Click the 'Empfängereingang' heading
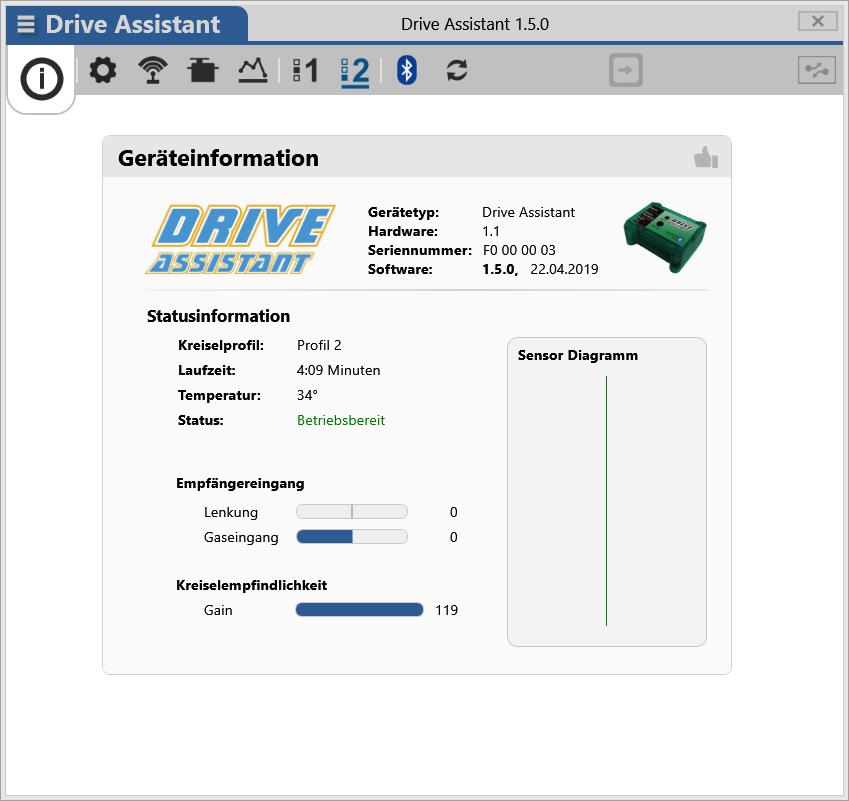 pos(240,483)
